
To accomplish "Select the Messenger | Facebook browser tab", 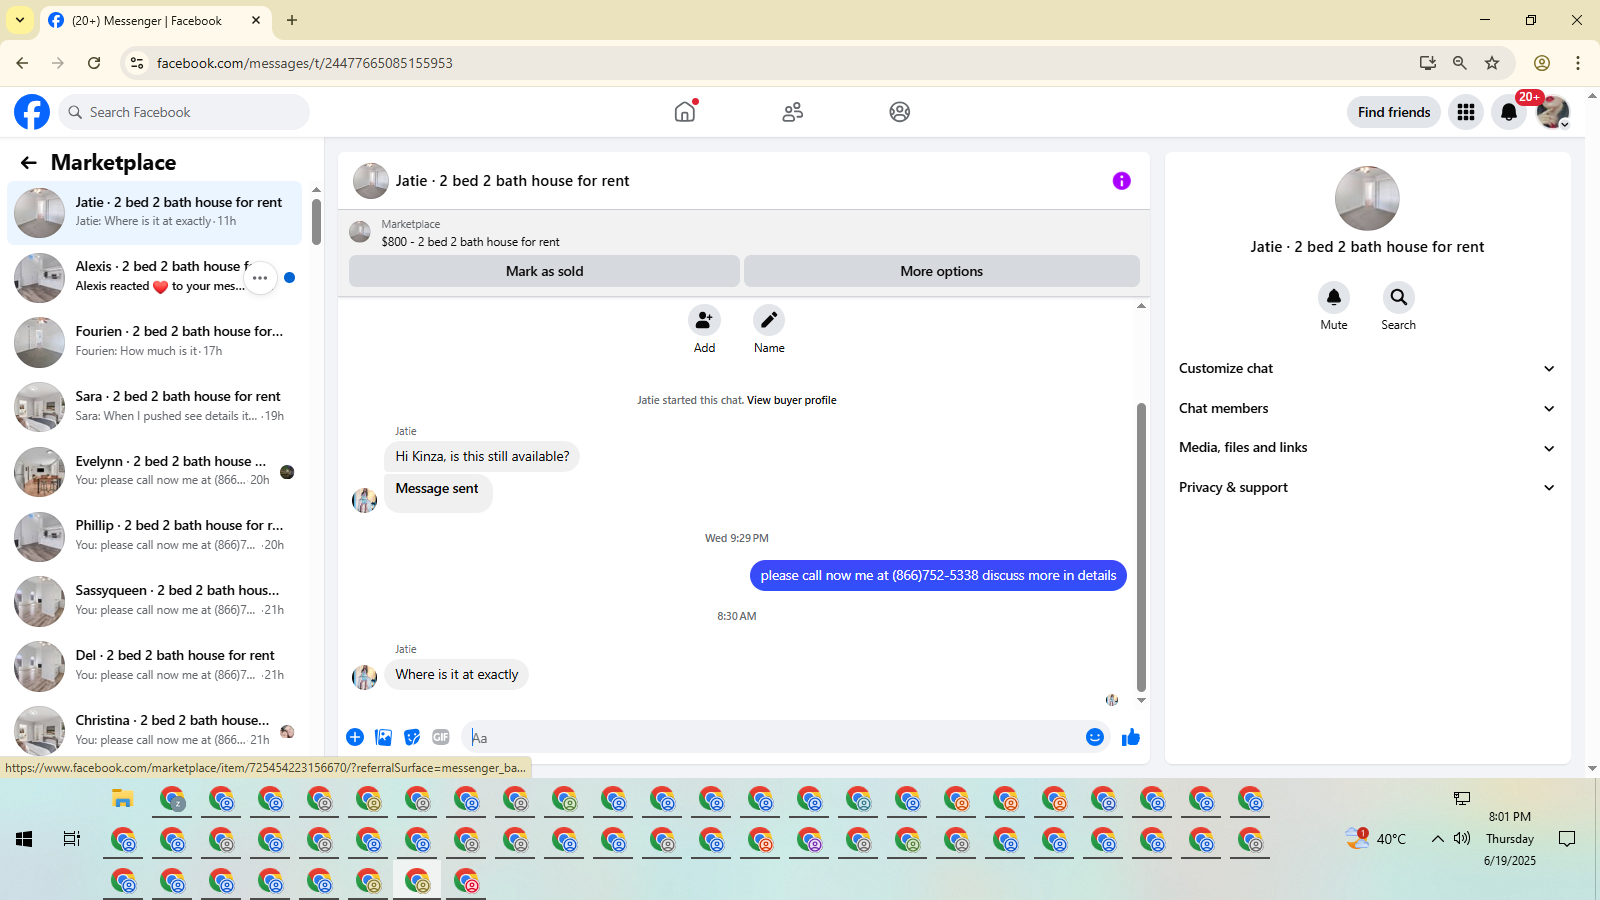I will [x=155, y=20].
